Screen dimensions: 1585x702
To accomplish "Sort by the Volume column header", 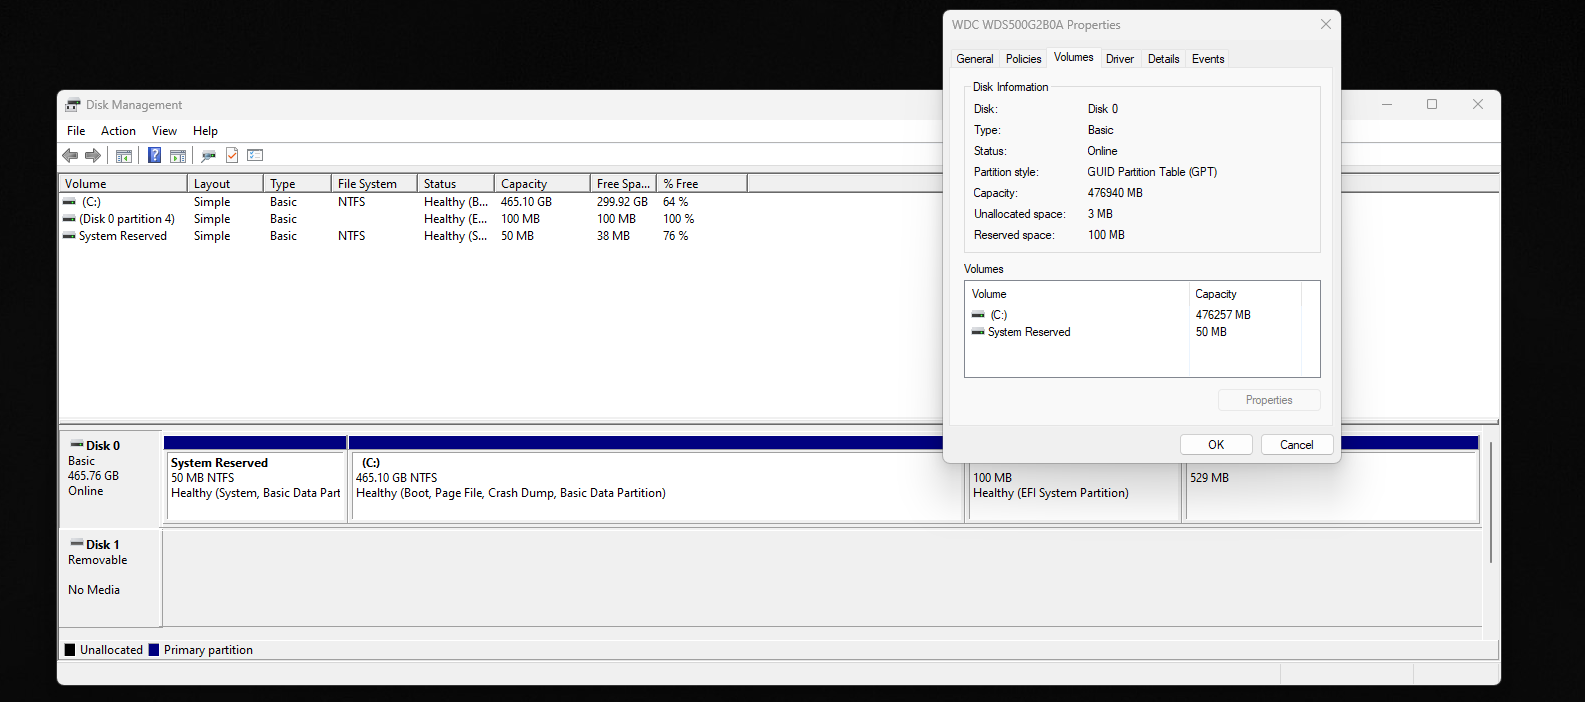I will [x=123, y=184].
